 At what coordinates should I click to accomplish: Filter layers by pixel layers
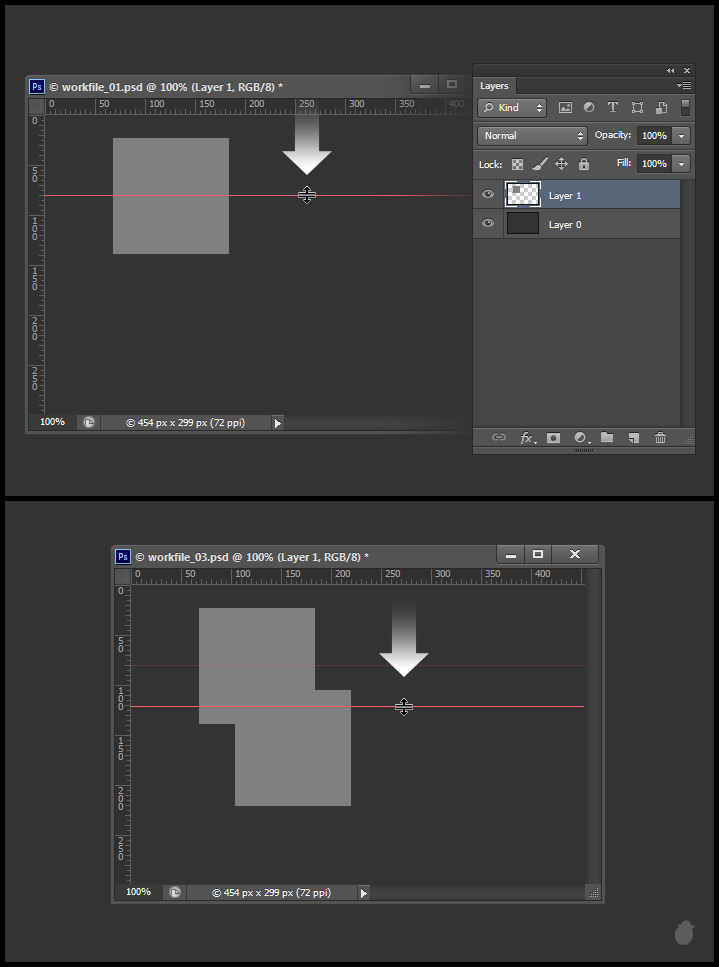tap(565, 108)
